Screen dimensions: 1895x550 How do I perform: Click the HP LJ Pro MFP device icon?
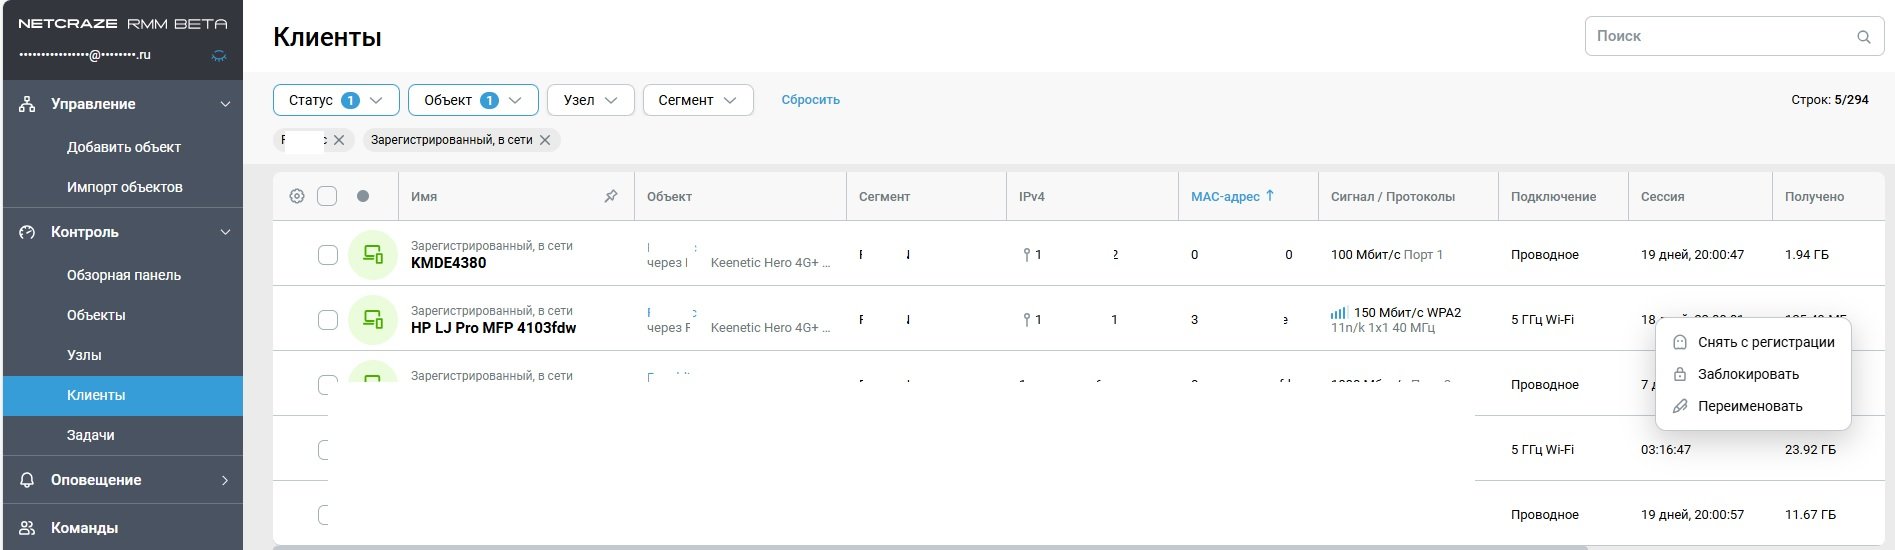[x=373, y=320]
